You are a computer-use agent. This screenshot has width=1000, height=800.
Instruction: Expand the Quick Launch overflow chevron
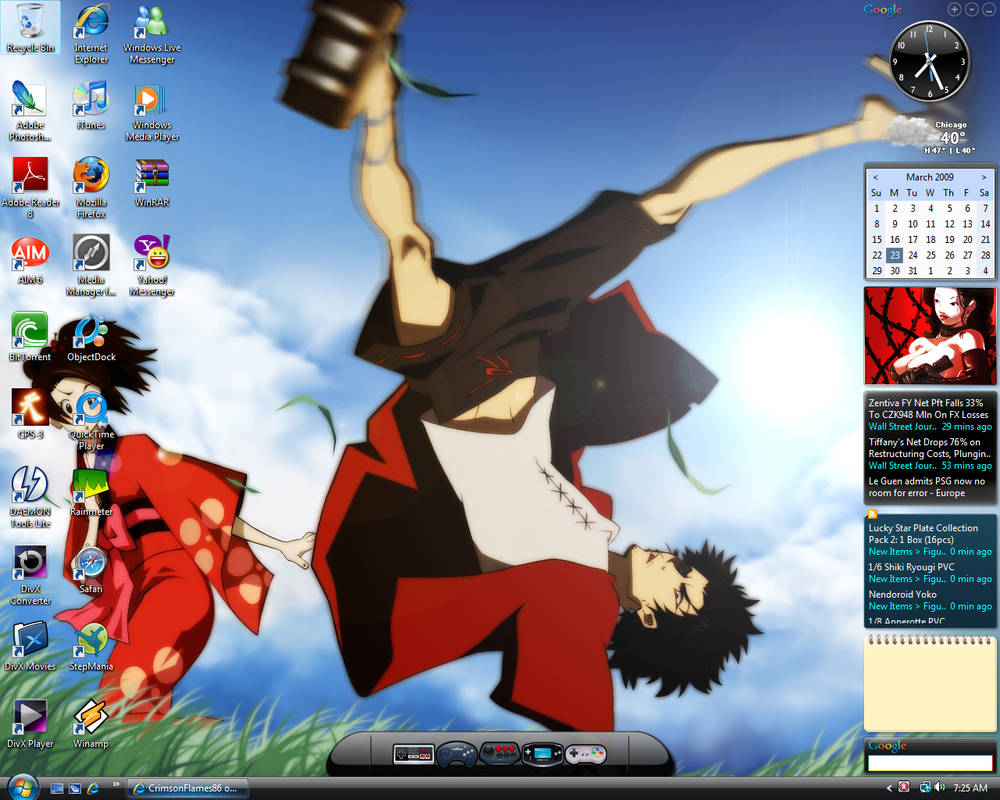115,784
